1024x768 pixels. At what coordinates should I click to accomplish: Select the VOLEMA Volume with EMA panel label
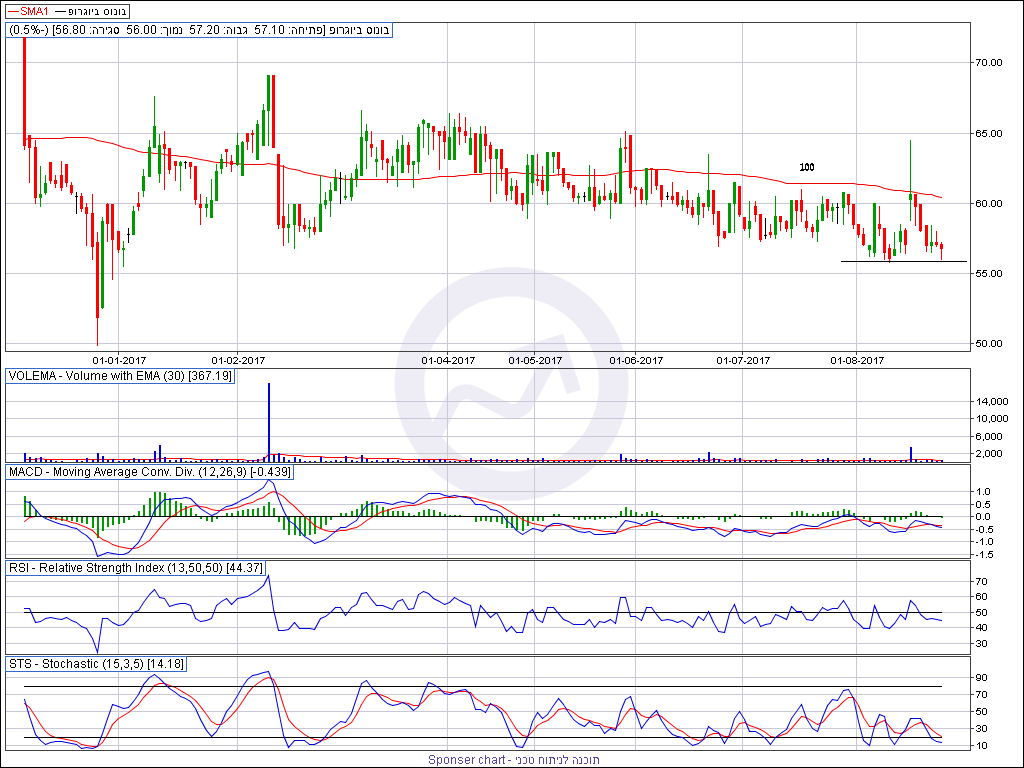tap(120, 376)
